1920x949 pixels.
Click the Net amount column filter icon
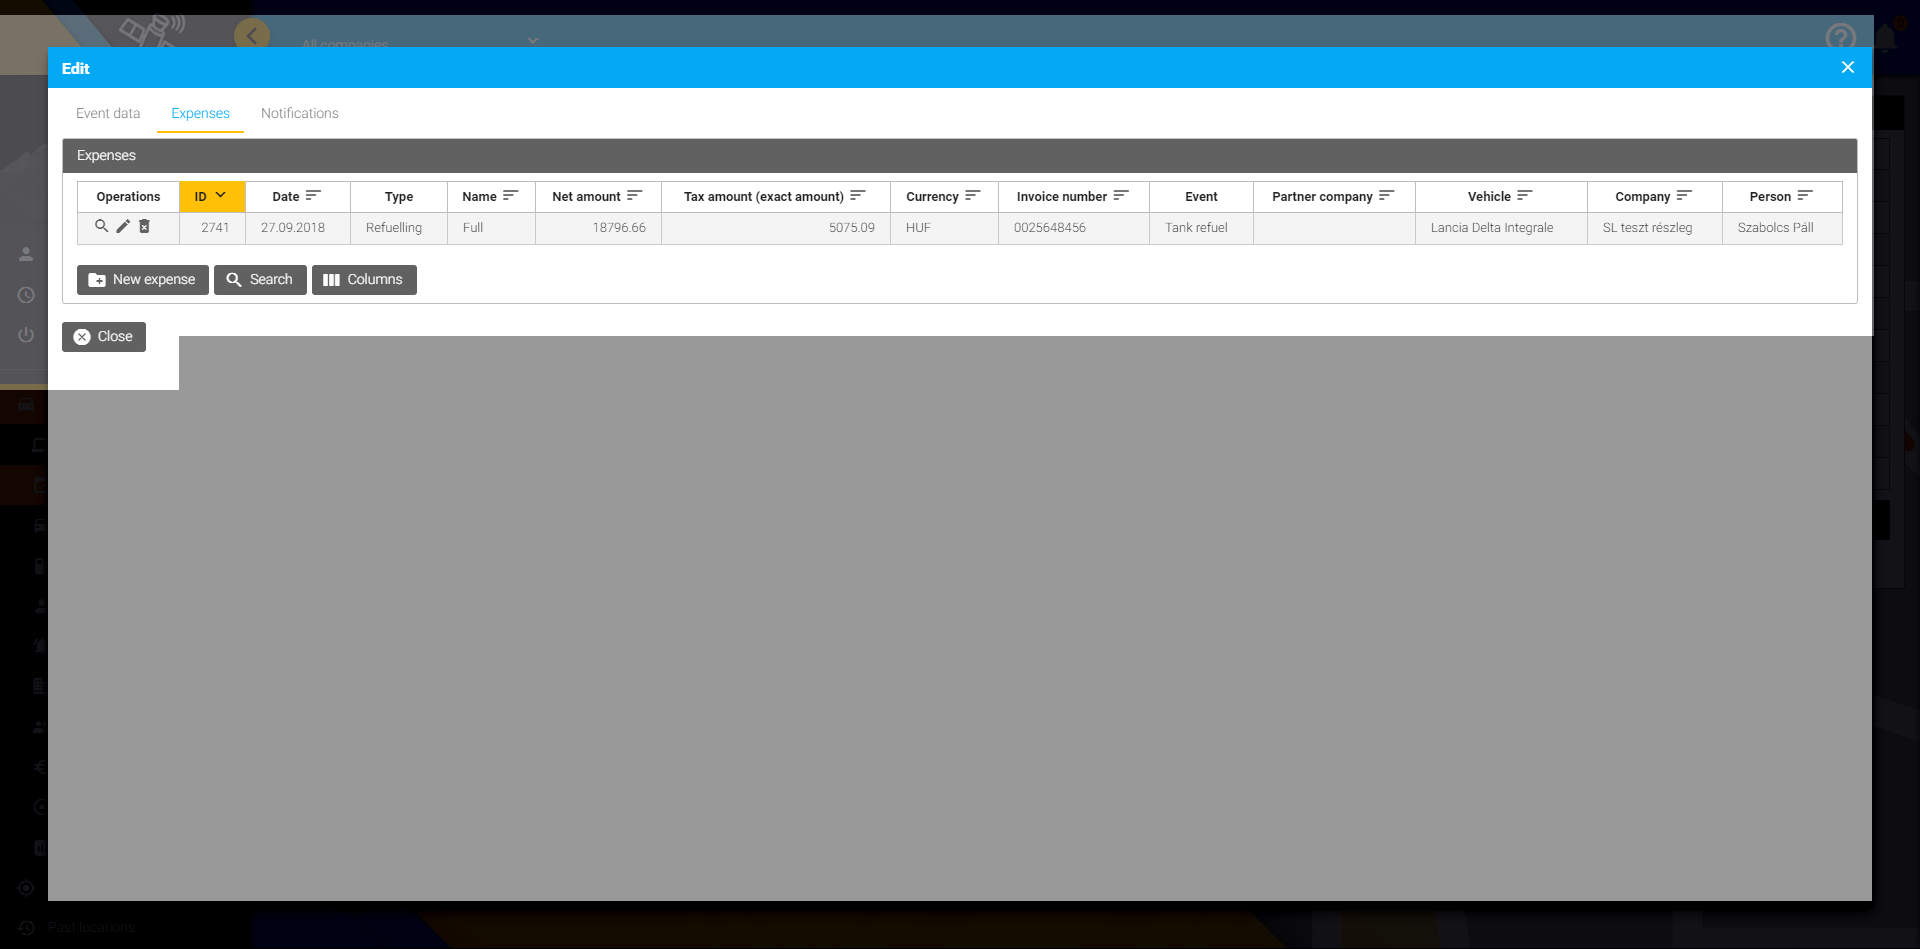pos(634,196)
